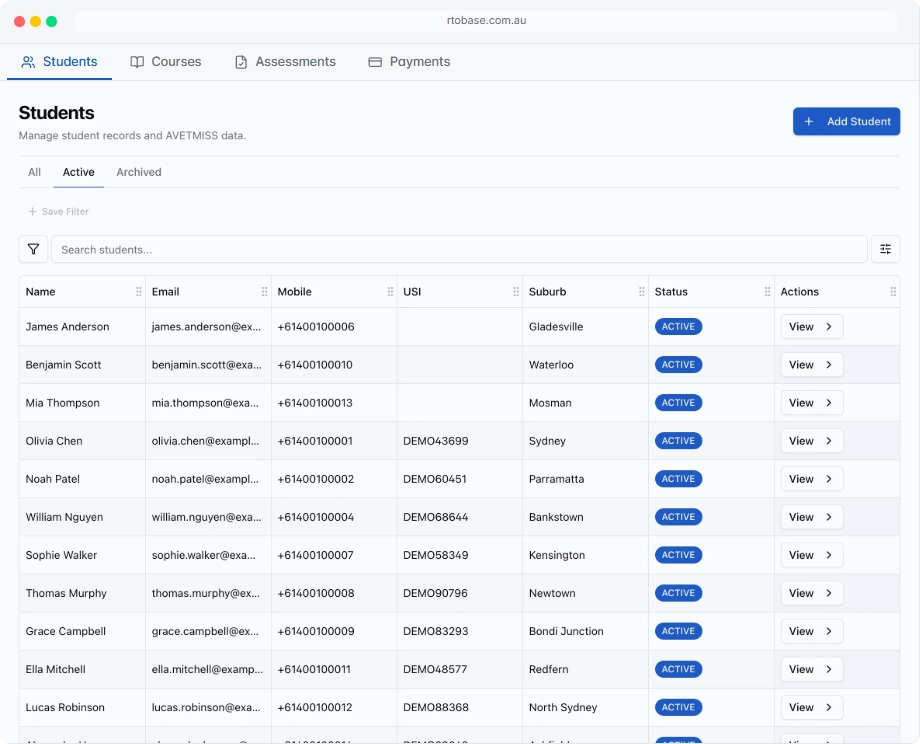
Task: Click Save Filter
Action: click(x=59, y=211)
